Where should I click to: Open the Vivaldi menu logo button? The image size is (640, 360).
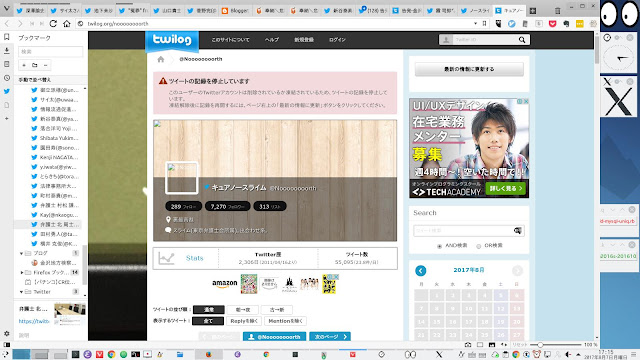(x=7, y=8)
